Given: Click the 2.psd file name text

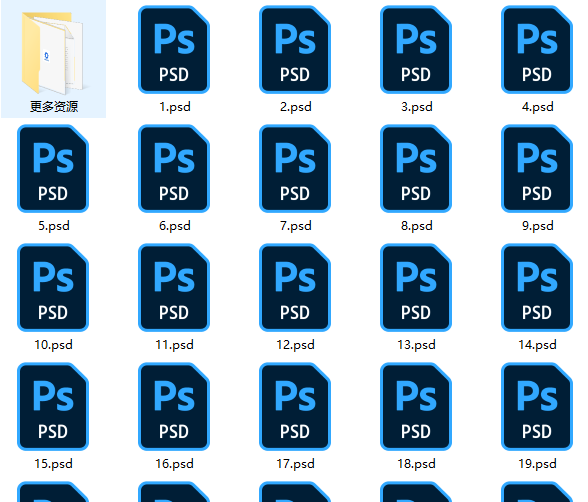Looking at the screenshot, I should (296, 107).
